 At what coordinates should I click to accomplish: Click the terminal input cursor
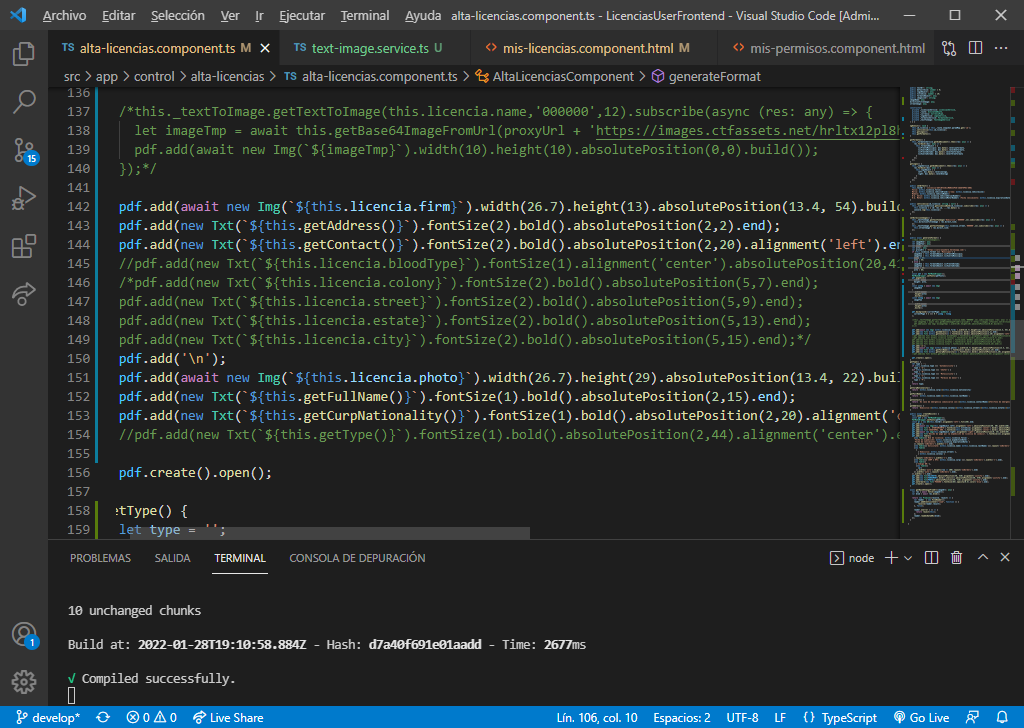(71, 695)
